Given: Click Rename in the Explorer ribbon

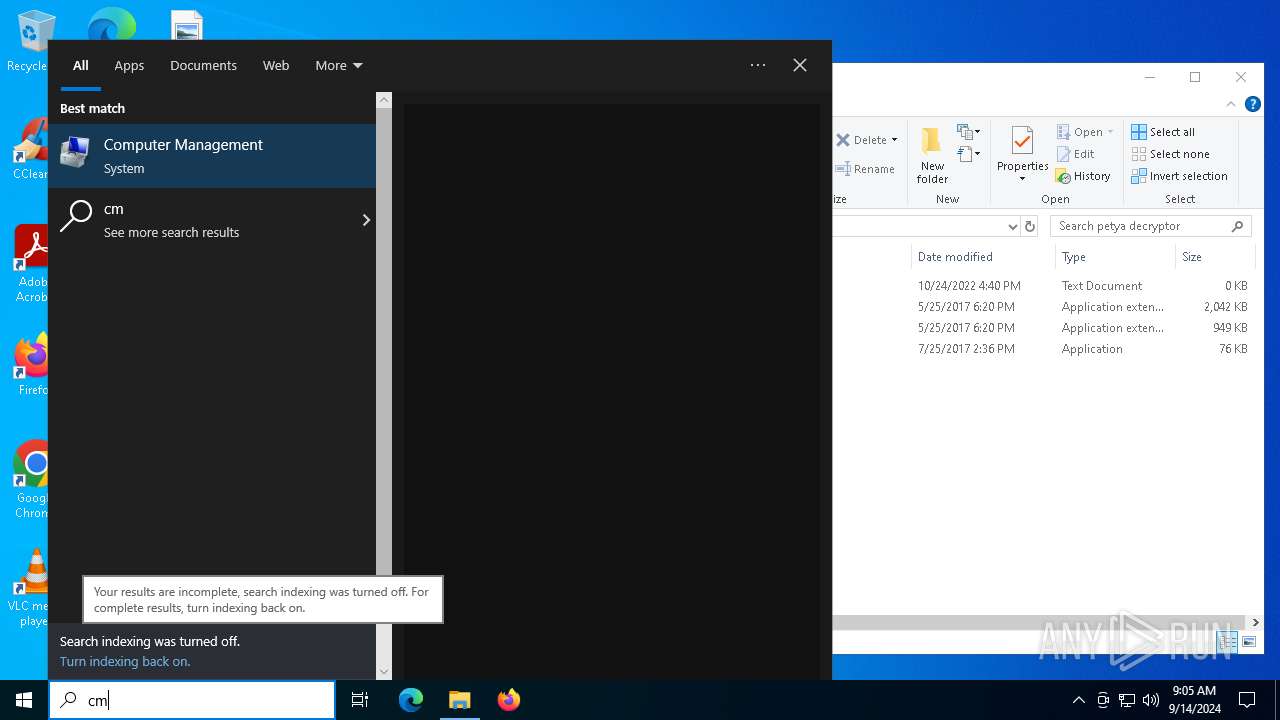Looking at the screenshot, I should tap(865, 169).
